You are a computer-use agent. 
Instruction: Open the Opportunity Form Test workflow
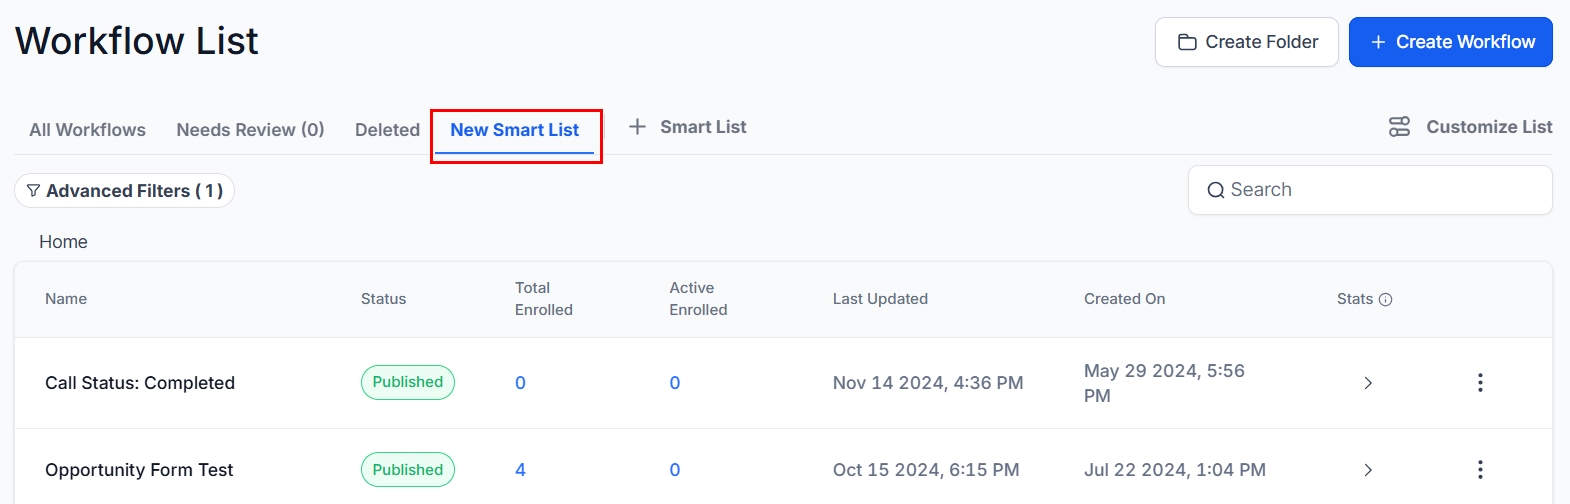pos(139,470)
